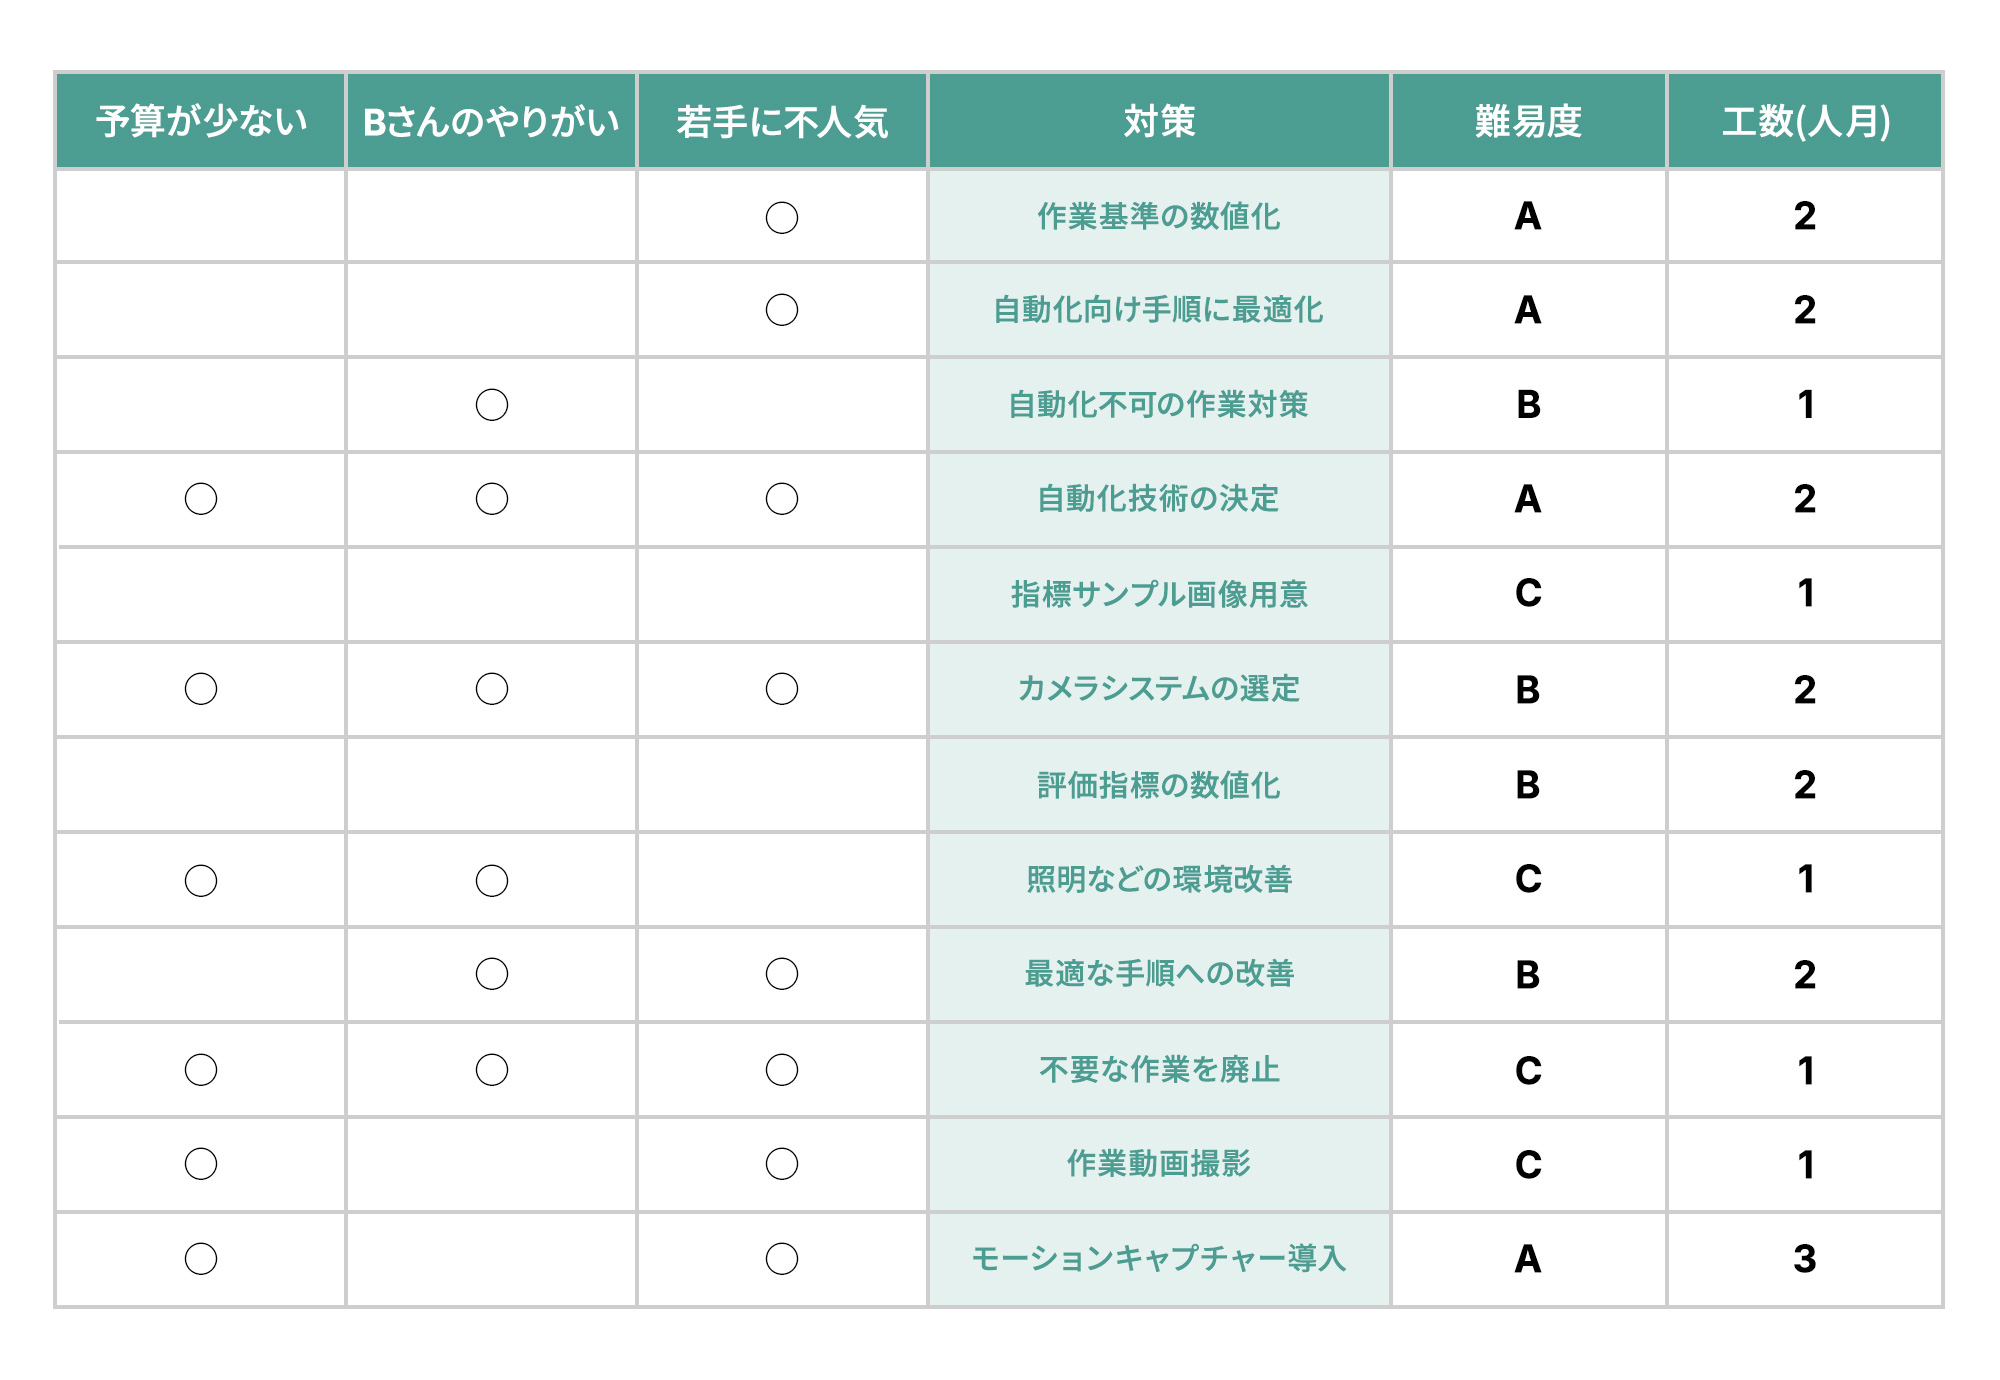Click the 予算が少ない header cell

coord(201,121)
